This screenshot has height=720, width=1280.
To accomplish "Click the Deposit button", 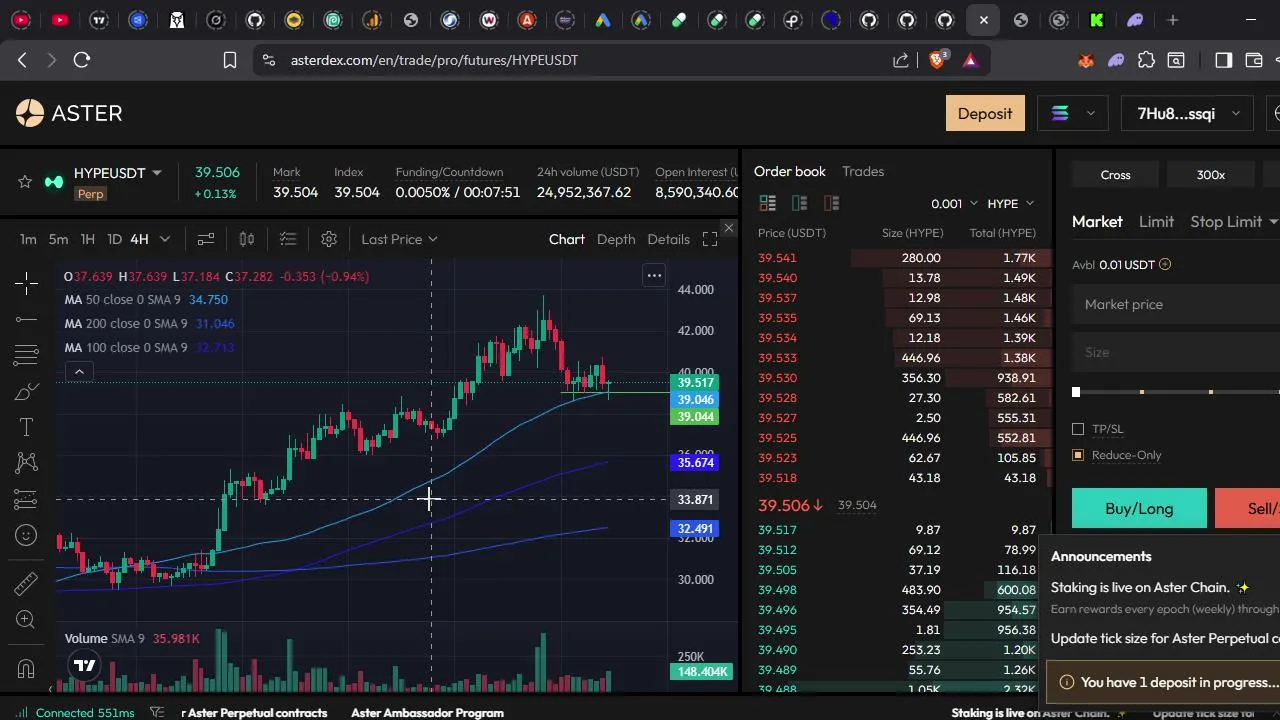I will coord(985,114).
